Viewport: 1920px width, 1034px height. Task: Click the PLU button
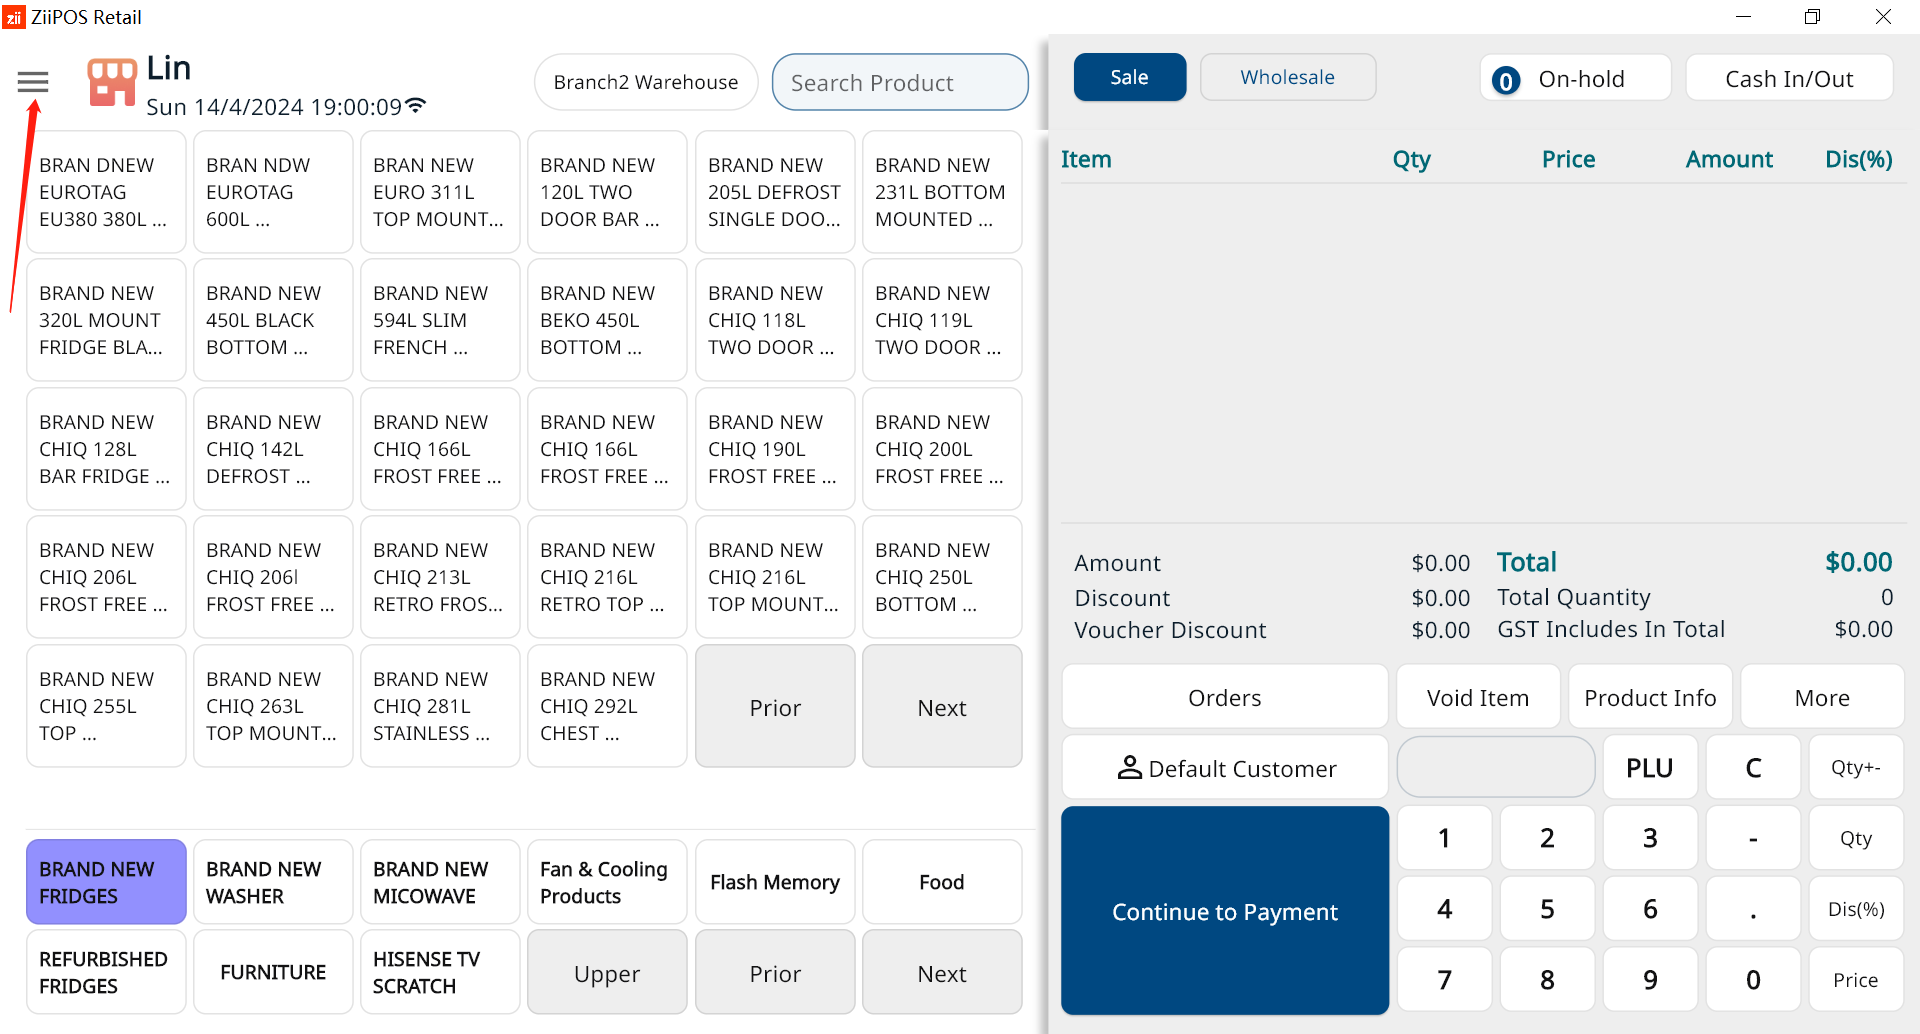click(1650, 767)
